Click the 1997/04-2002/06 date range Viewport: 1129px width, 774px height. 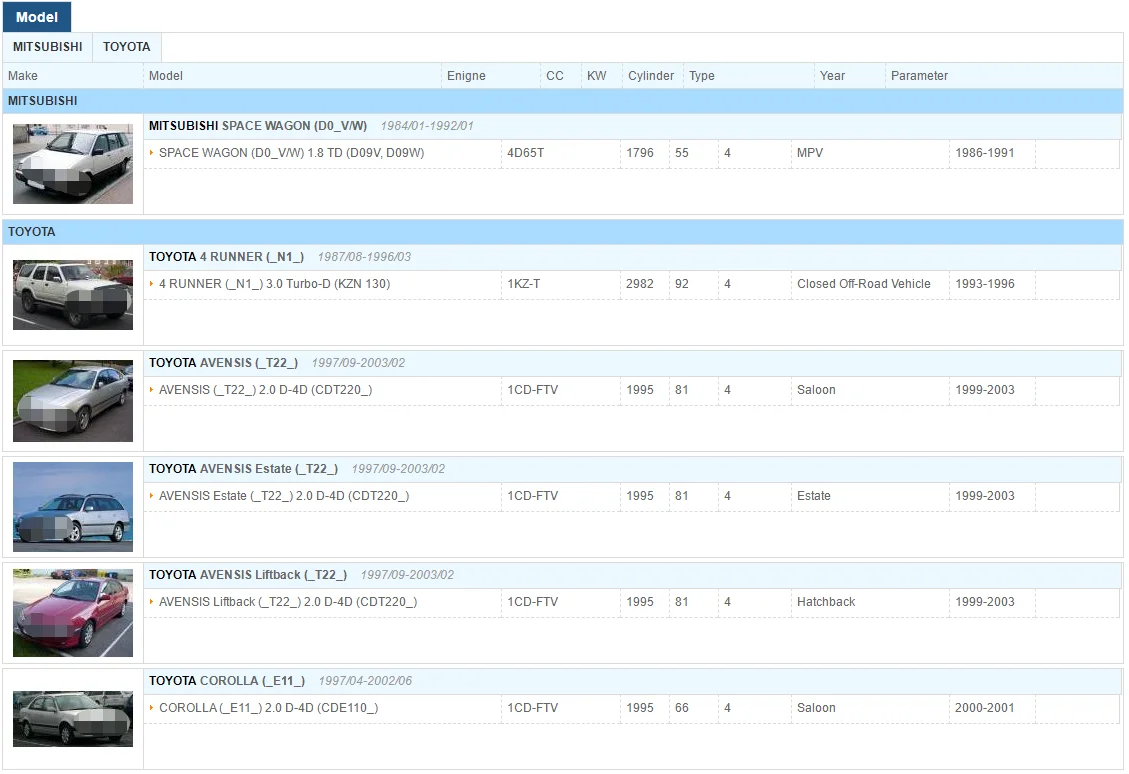[x=365, y=680]
